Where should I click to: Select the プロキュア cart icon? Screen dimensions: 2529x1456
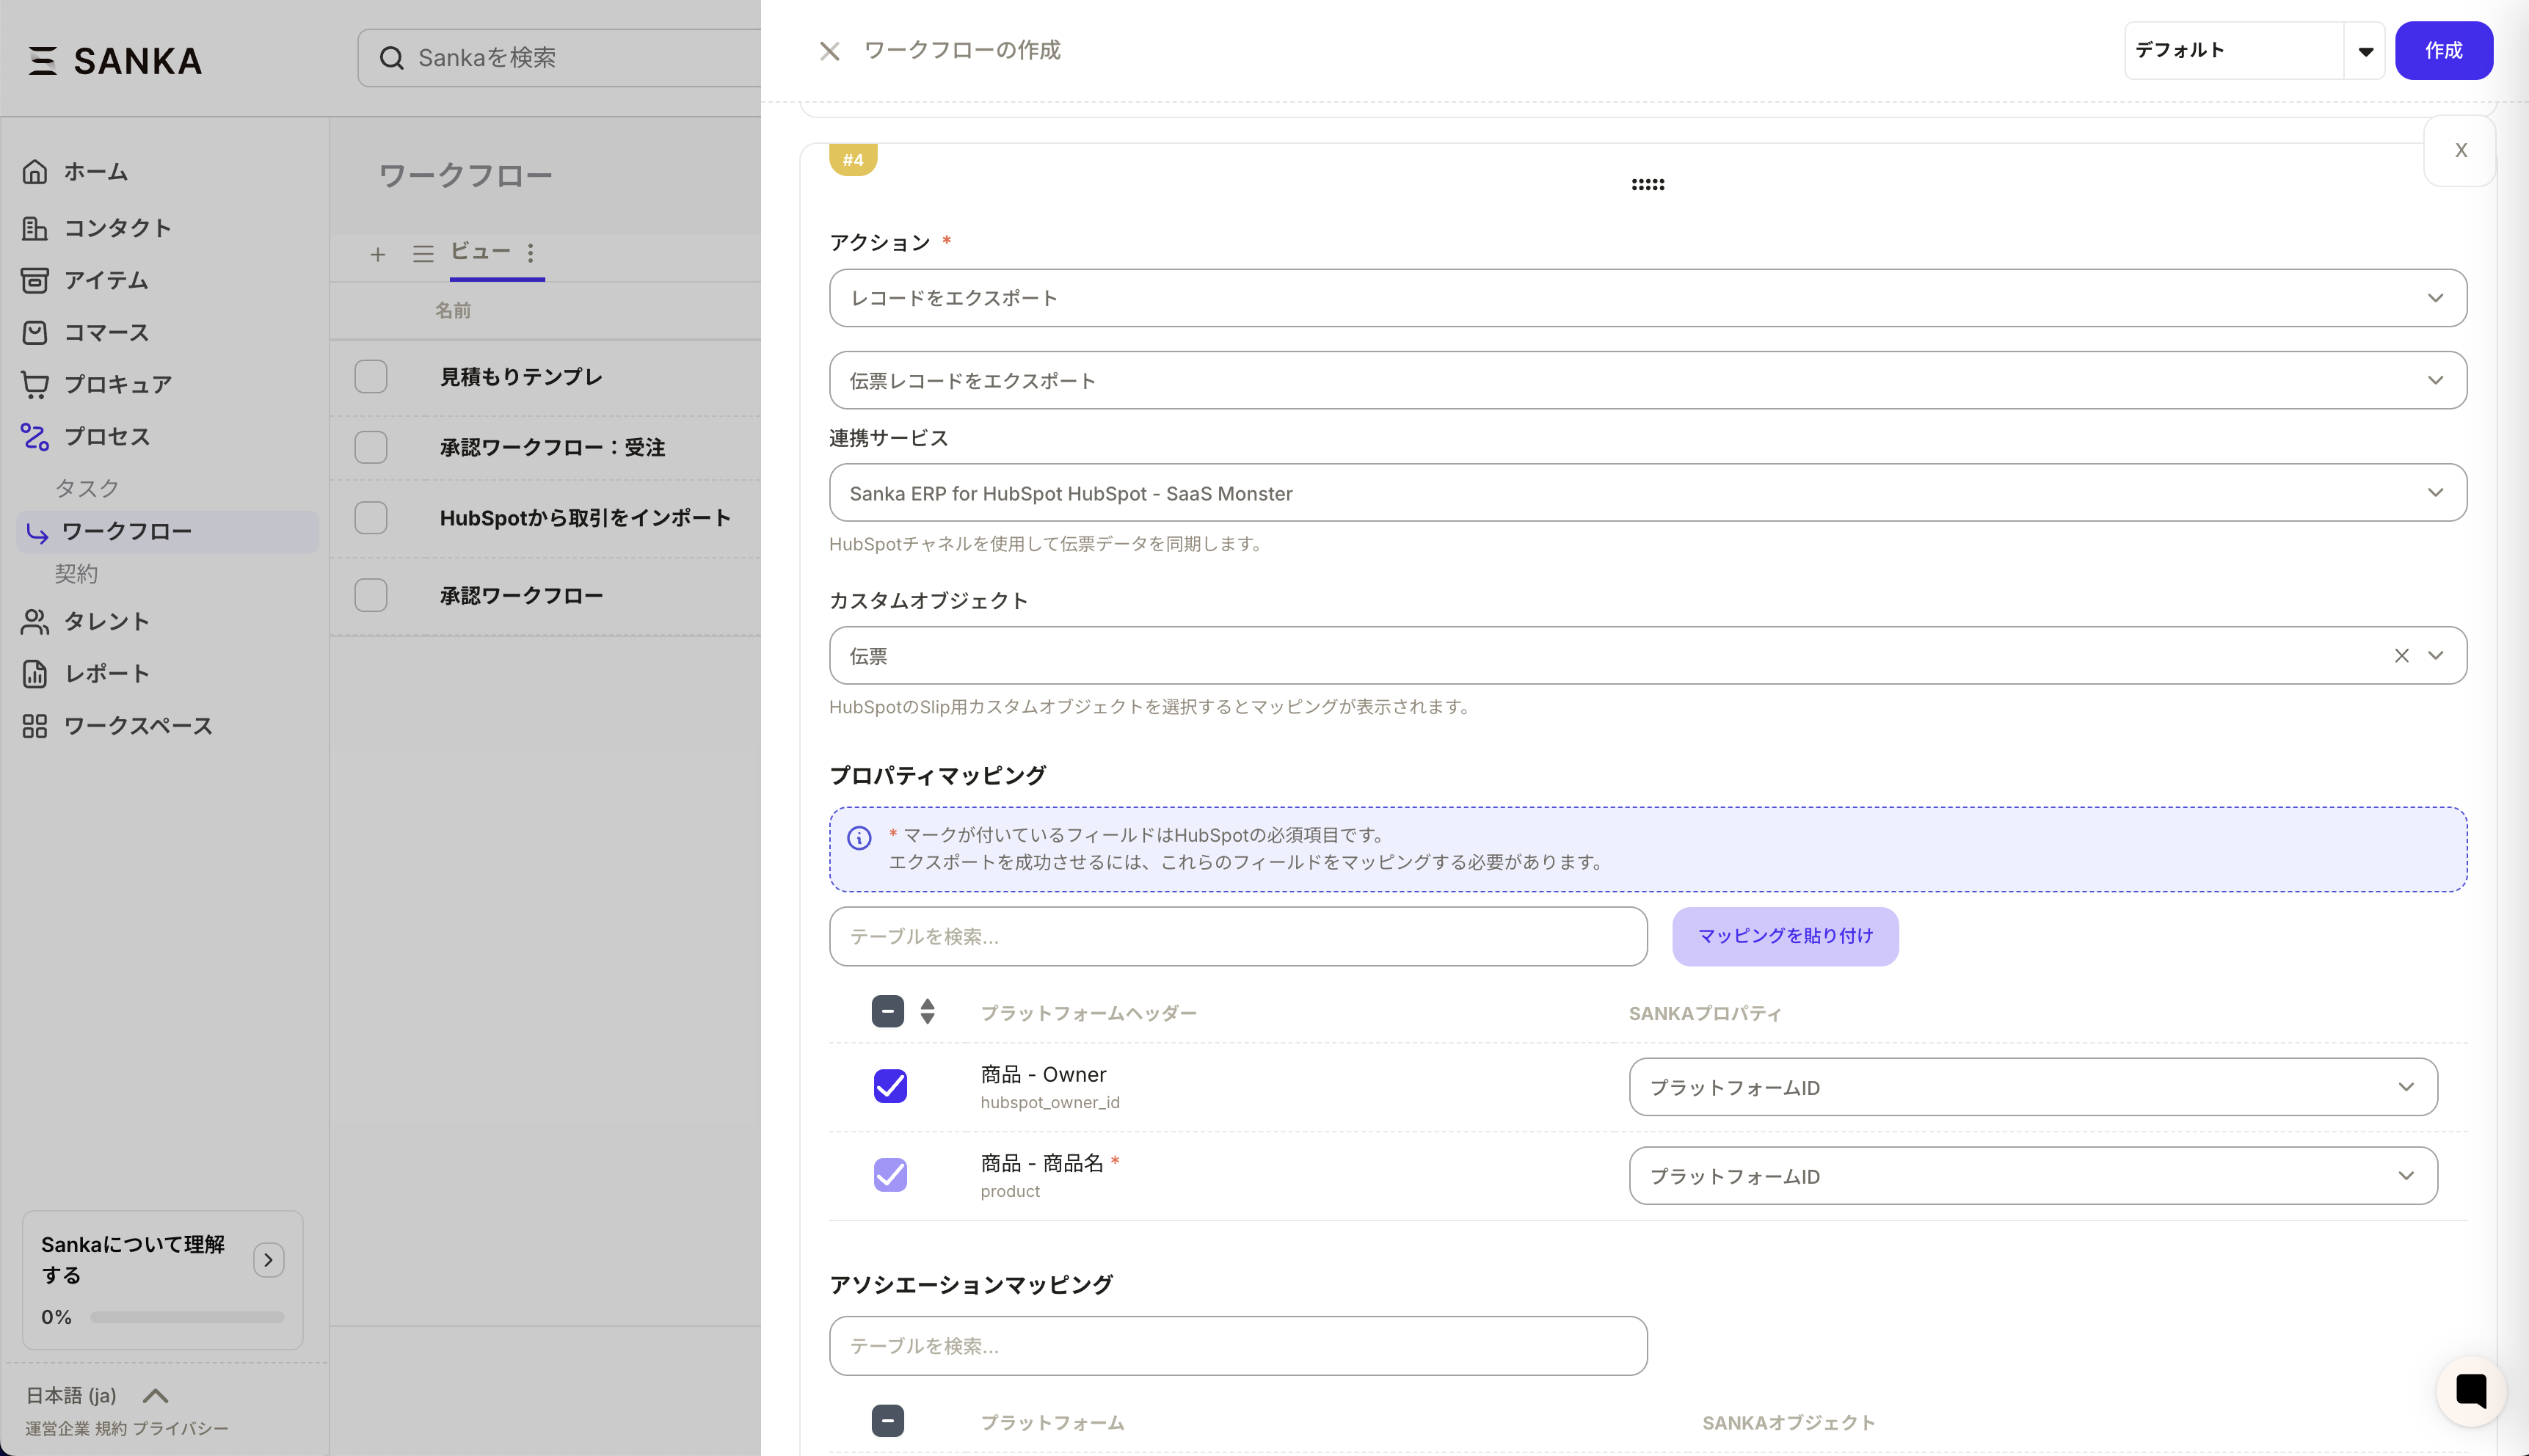(x=35, y=384)
